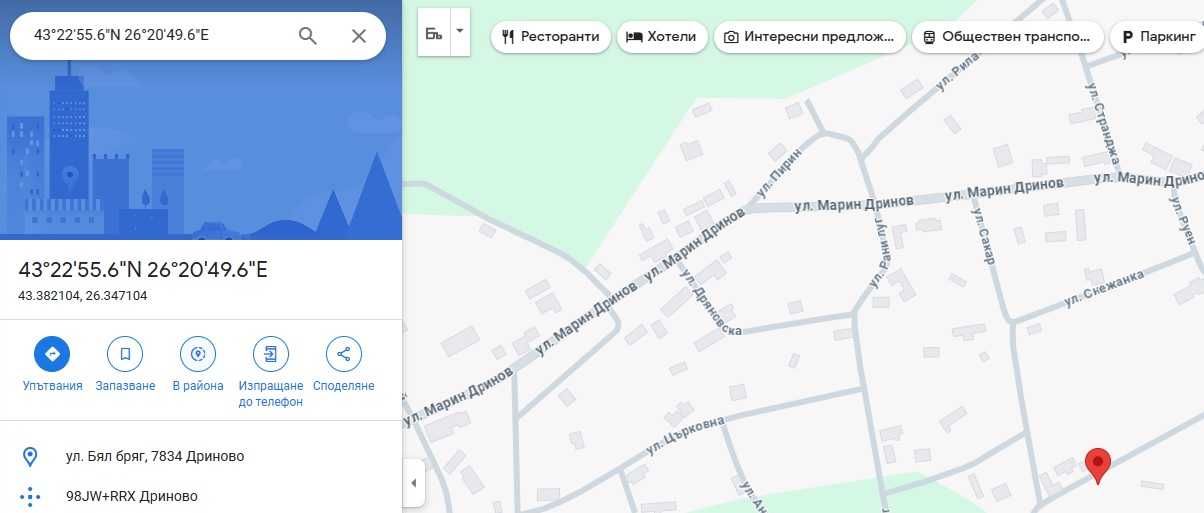This screenshot has height=513, width=1204.
Task: Select the Интересни предлож... chip
Action: pyautogui.click(x=810, y=37)
